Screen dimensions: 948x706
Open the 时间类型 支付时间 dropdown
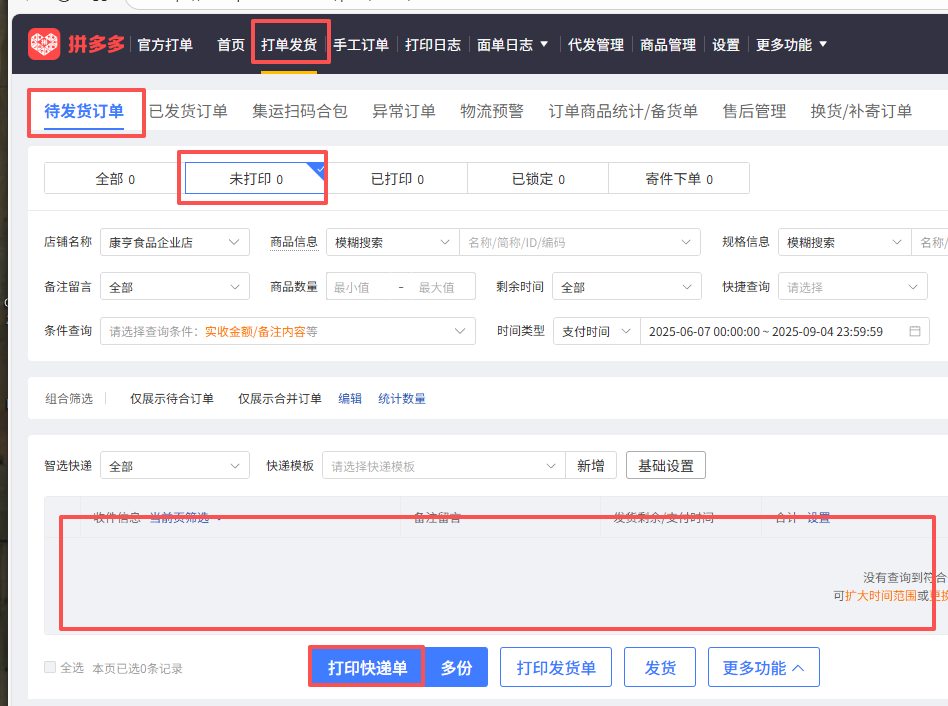click(x=597, y=331)
